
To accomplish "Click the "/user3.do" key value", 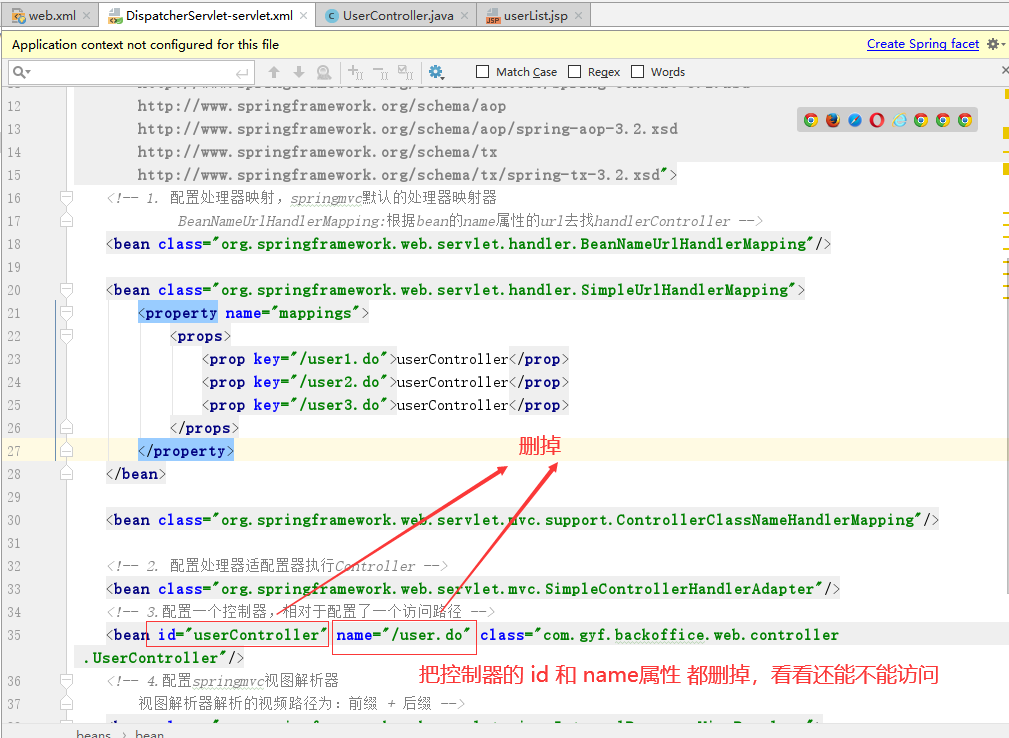I will coord(339,405).
